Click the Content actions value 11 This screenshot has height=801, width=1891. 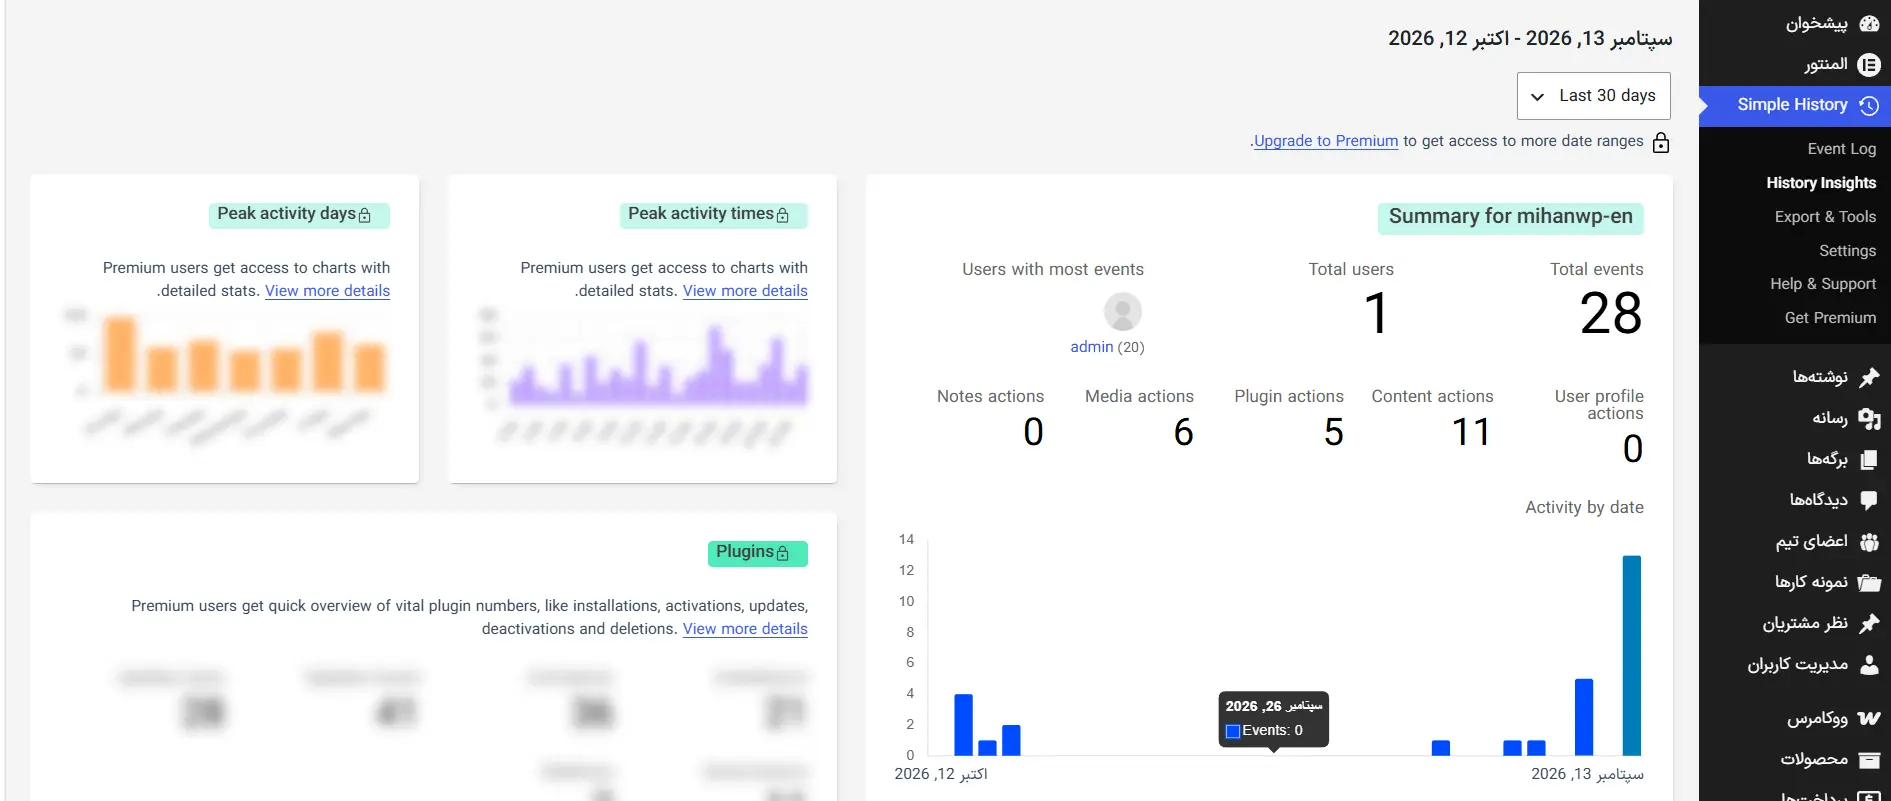(x=1471, y=432)
